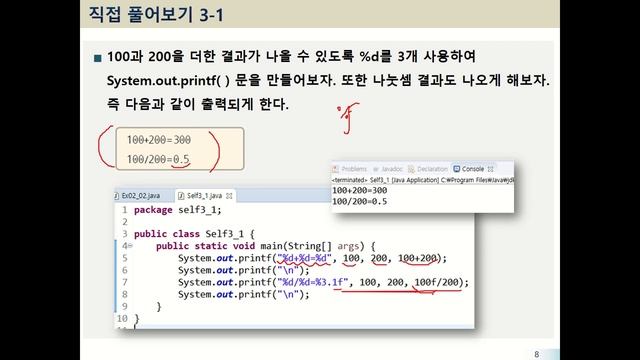Click the Java file icon on Self3_1.java tab
The height and width of the screenshot is (360, 640).
coord(181,196)
